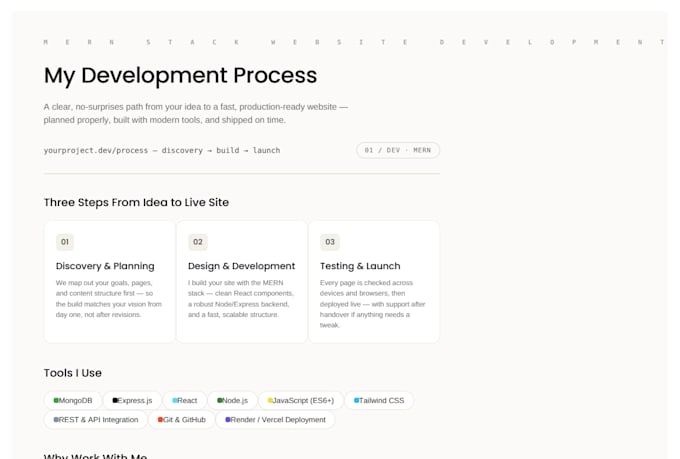
Task: Click the MongoDB tool chip
Action: [x=73, y=400]
